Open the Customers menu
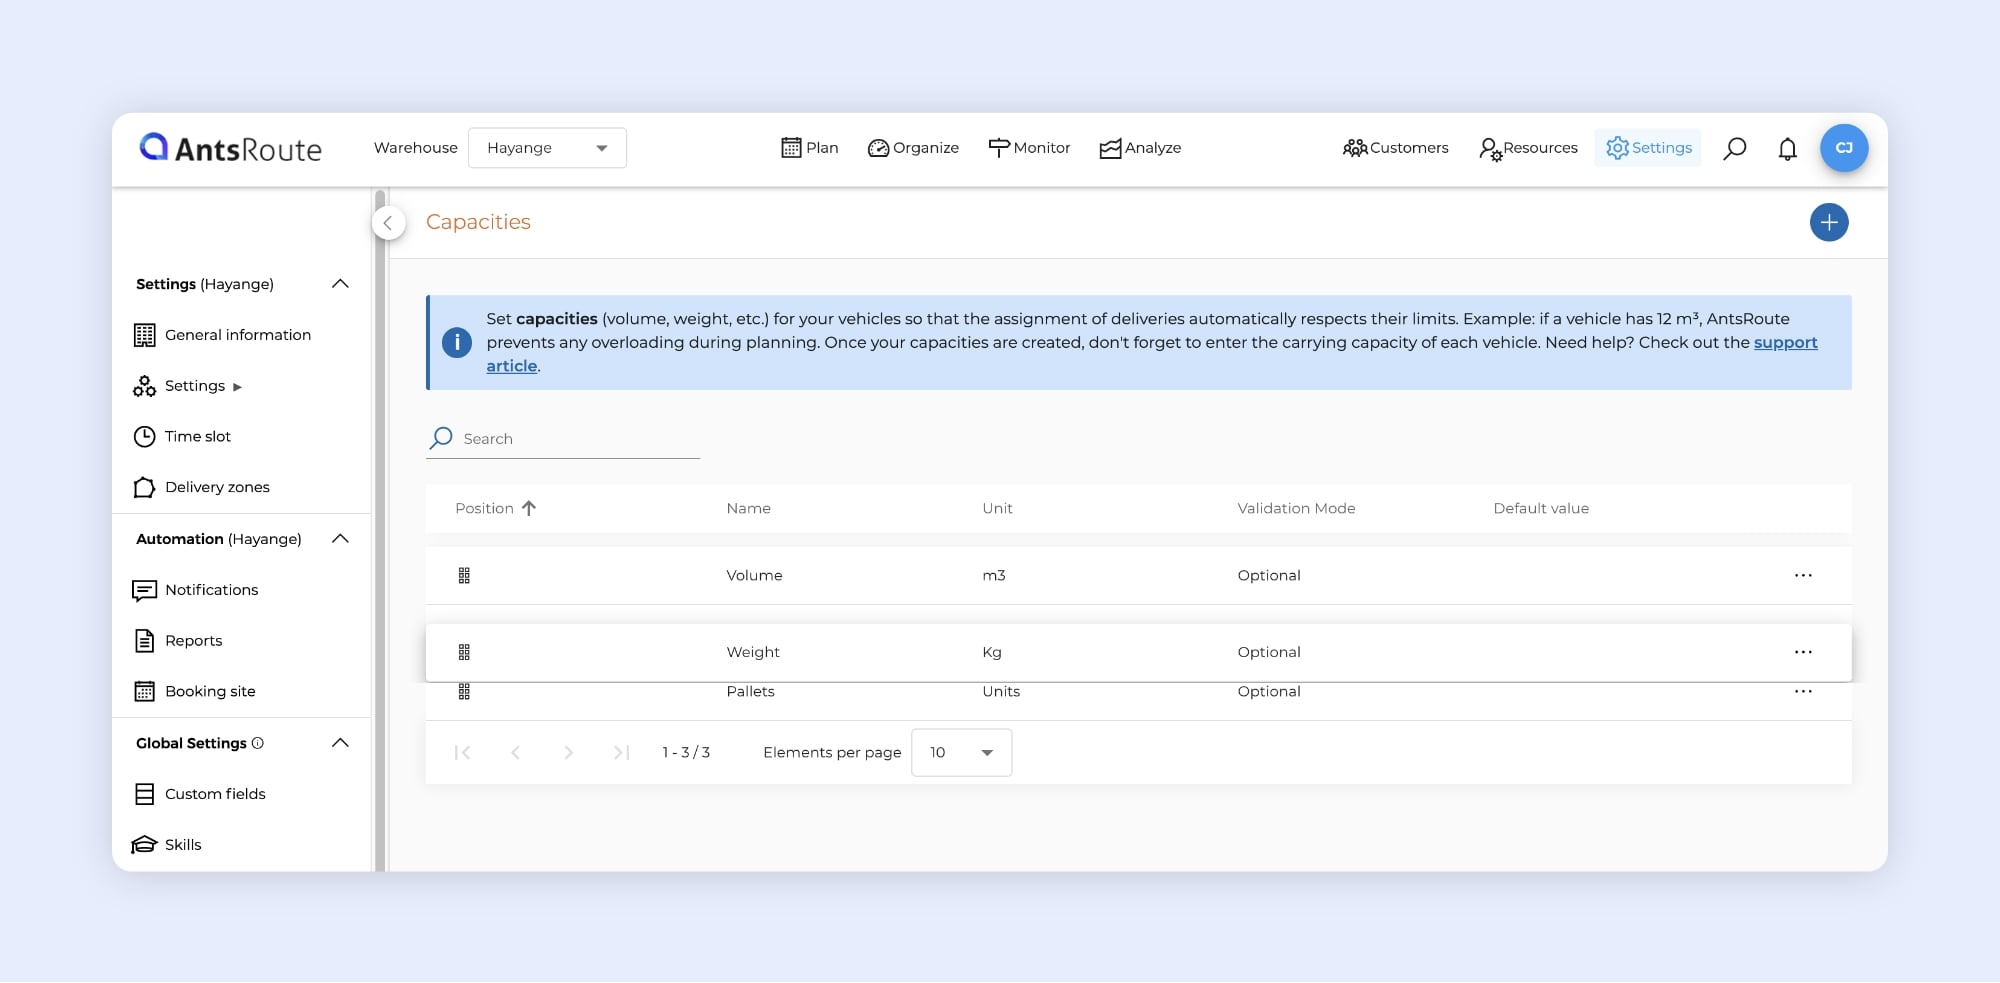 [1395, 148]
